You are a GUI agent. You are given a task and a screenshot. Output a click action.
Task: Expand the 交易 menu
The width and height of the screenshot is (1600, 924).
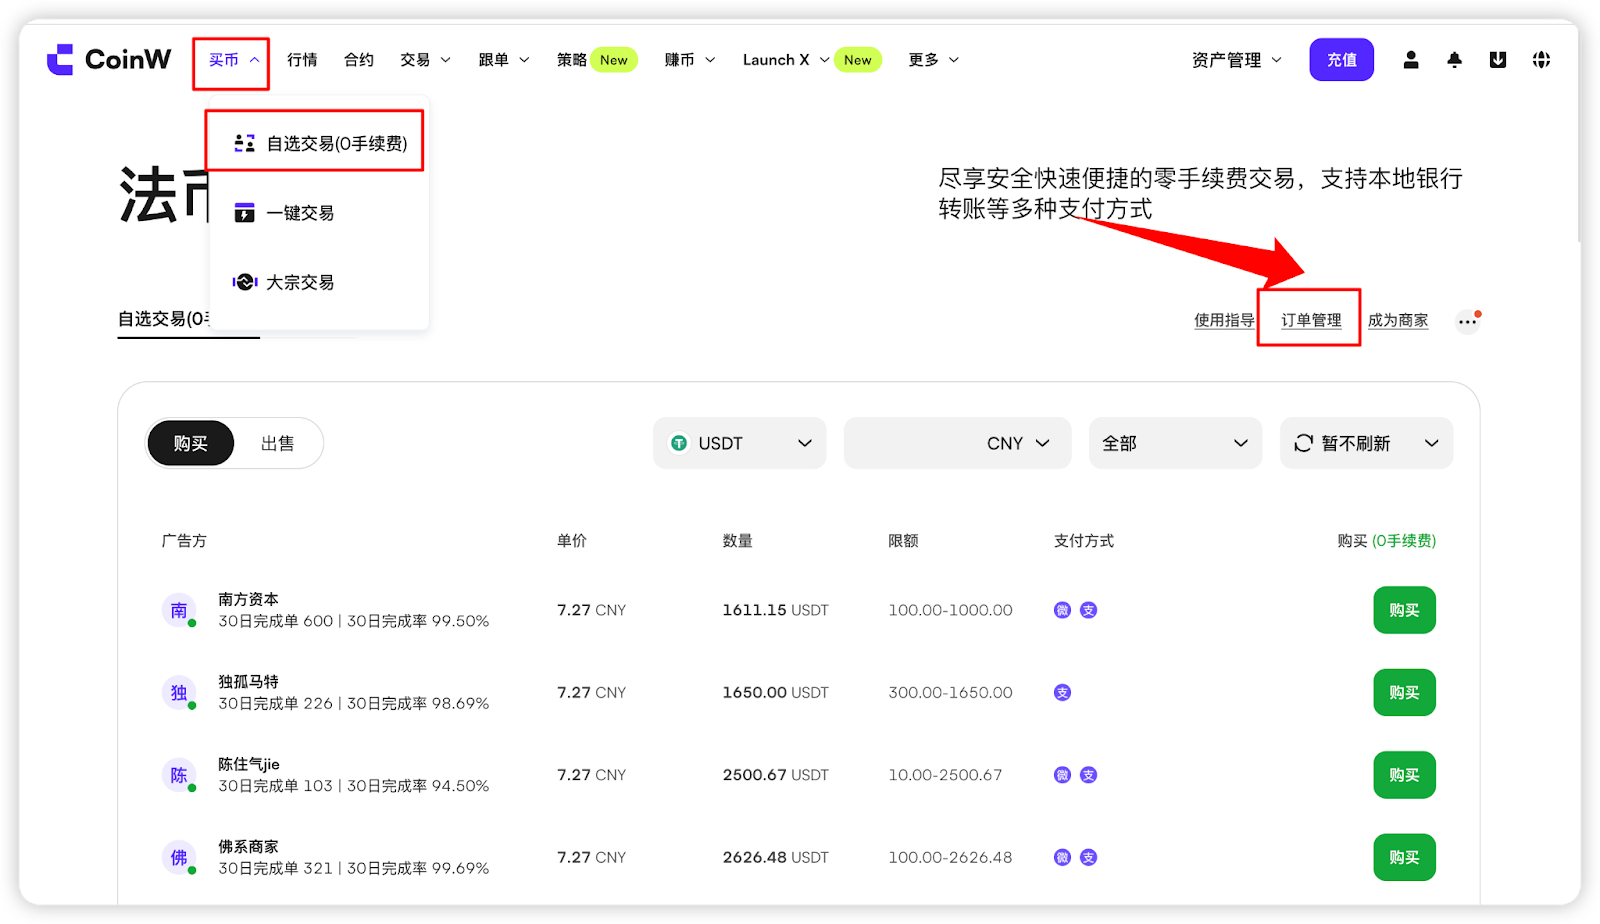[x=425, y=60]
